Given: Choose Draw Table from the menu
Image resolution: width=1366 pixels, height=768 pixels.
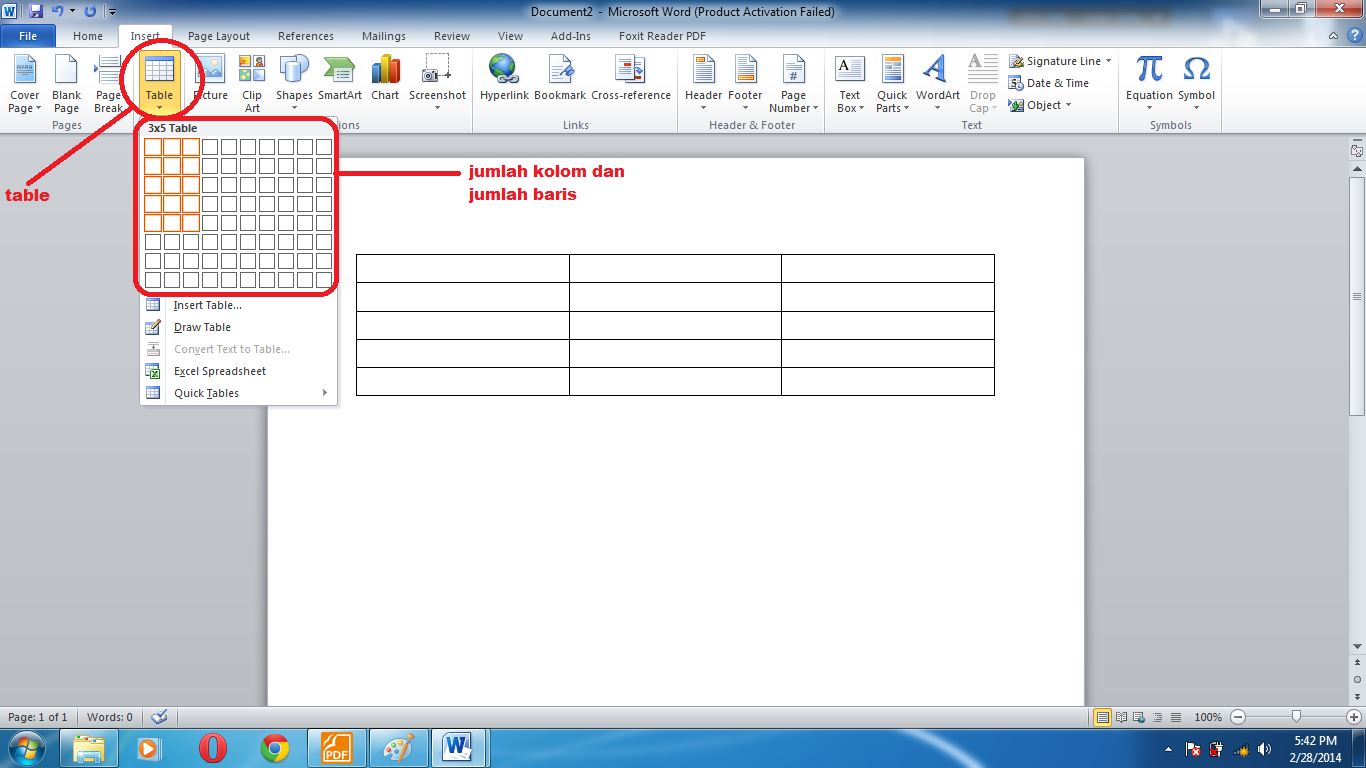Looking at the screenshot, I should pos(238,327).
